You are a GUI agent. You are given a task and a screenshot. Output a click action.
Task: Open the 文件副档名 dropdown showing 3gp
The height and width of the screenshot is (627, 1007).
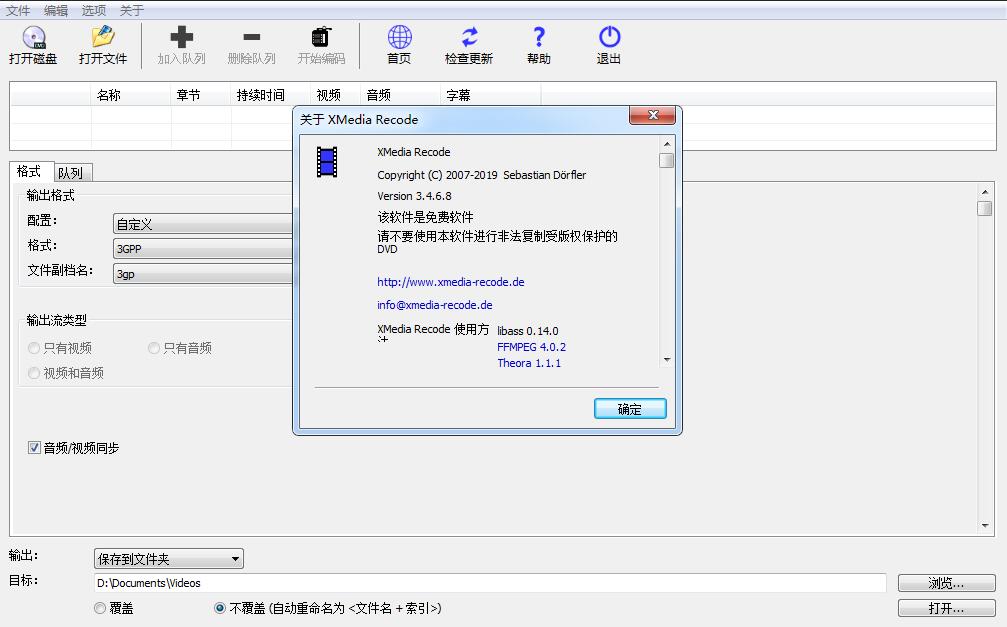pos(202,274)
